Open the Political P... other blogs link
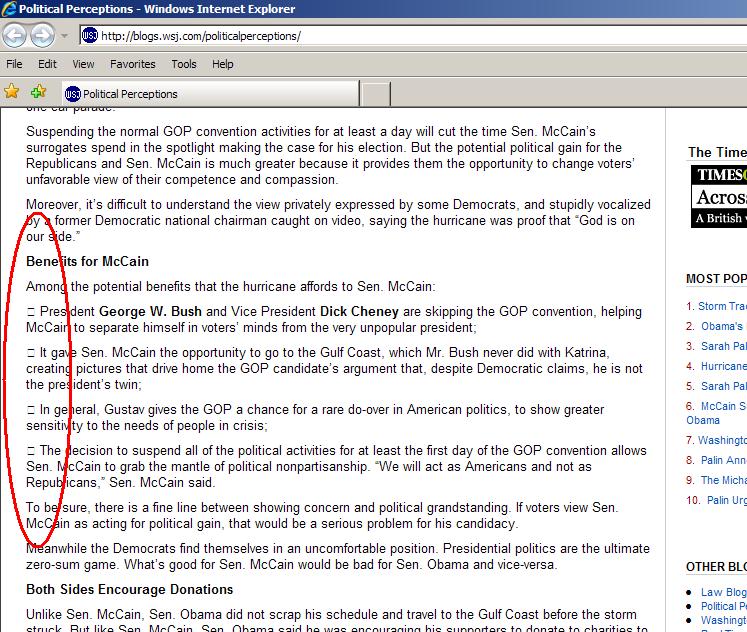747x632 pixels. click(724, 606)
